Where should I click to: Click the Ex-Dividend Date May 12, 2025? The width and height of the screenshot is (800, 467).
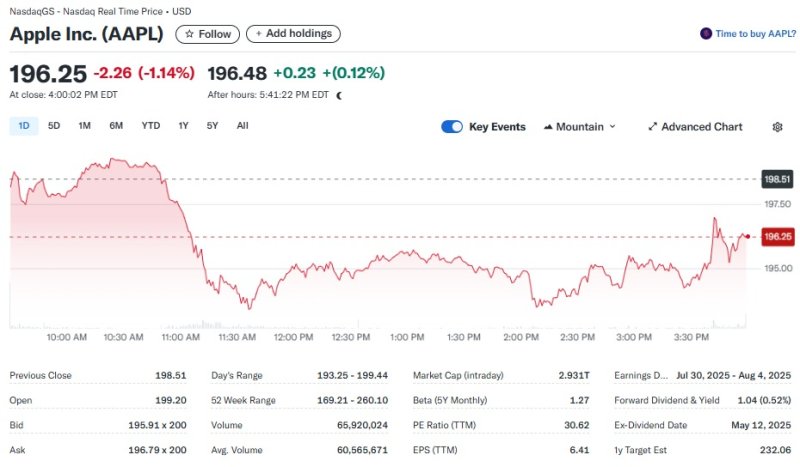pyautogui.click(x=761, y=425)
